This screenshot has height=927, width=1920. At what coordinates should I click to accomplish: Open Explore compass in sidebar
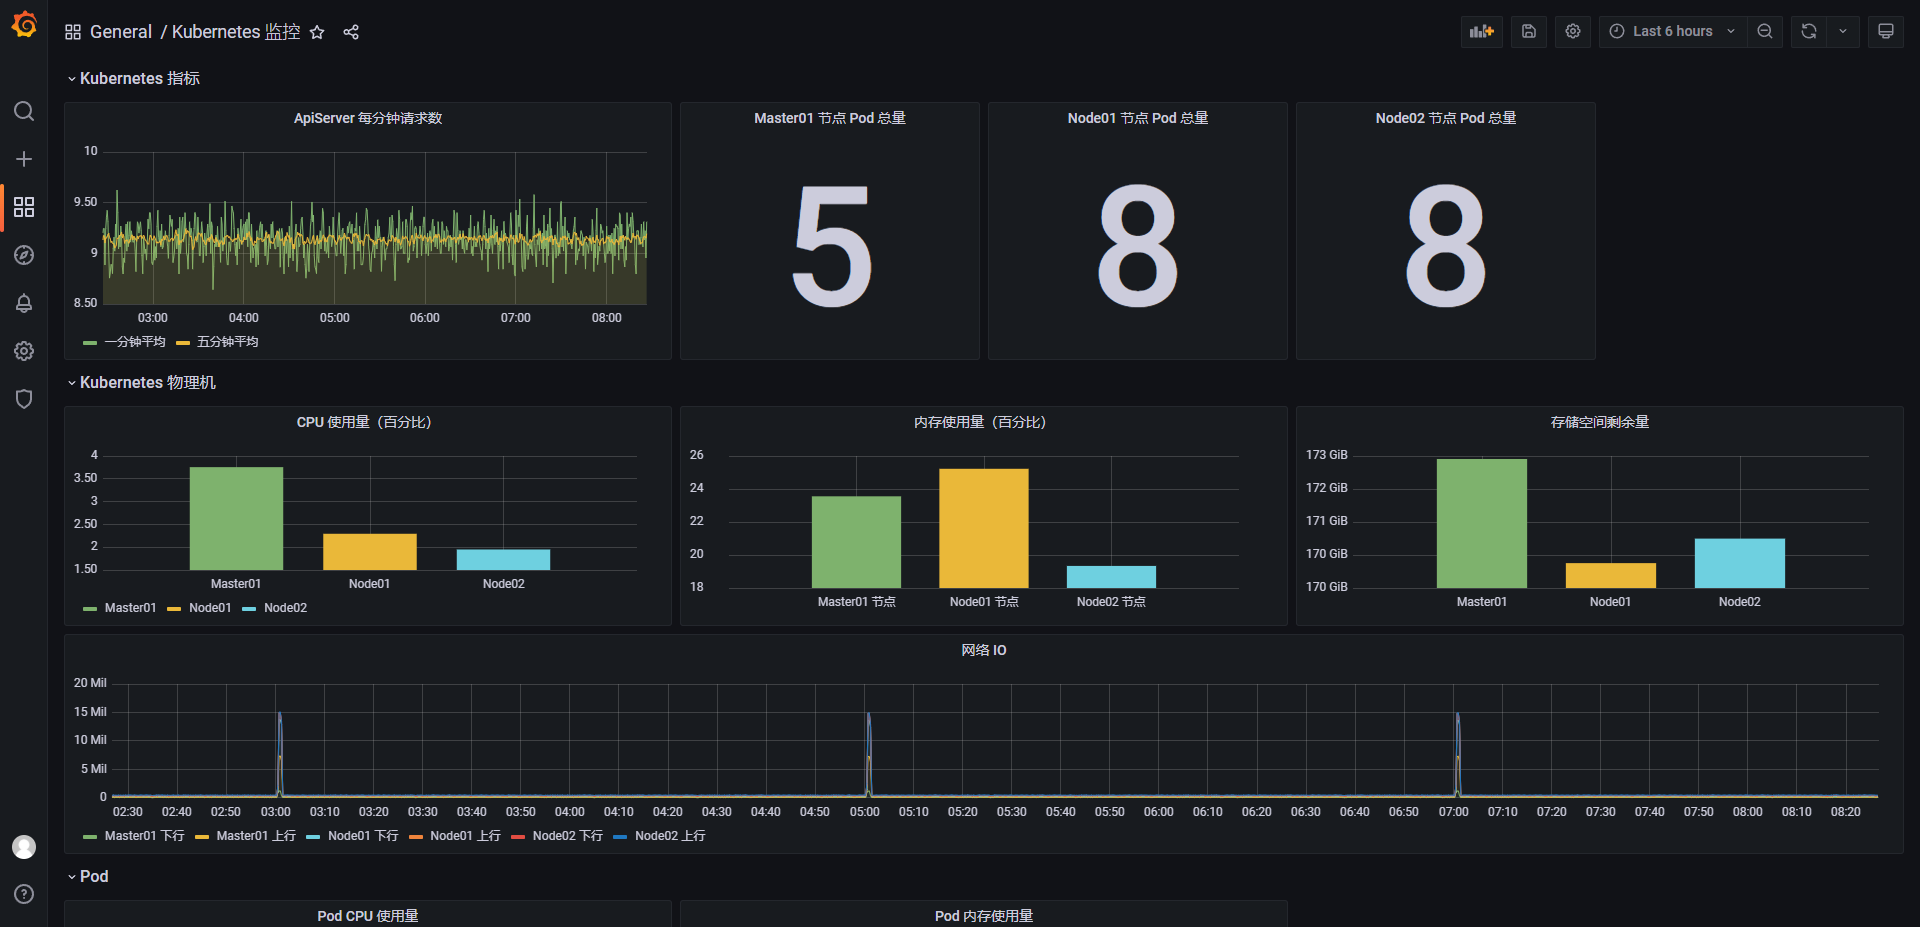(x=24, y=255)
